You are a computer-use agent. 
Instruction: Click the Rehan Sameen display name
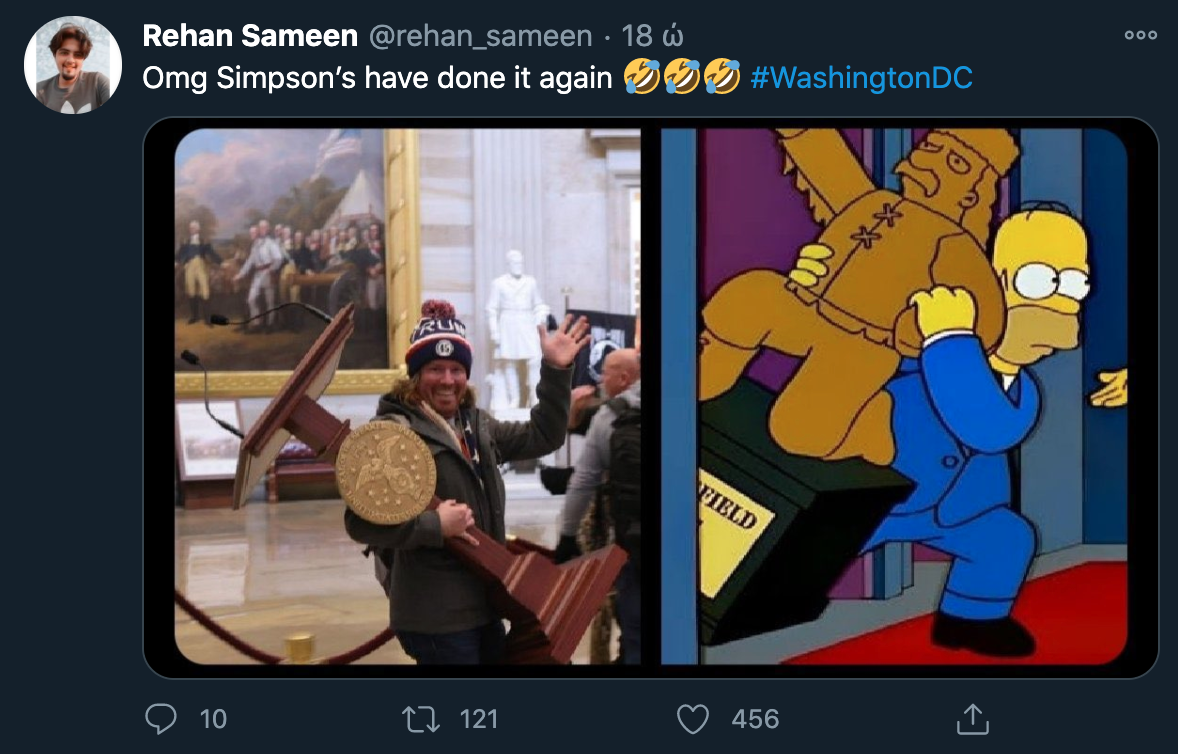[x=250, y=36]
